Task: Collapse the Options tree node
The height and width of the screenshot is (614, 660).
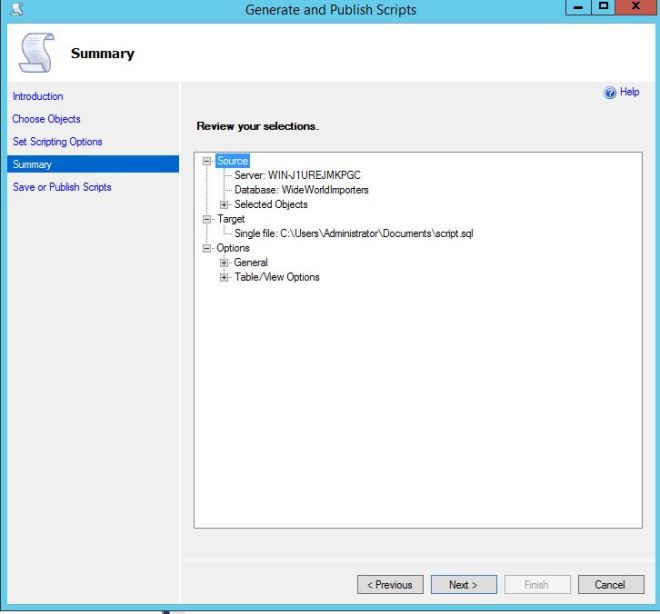Action: [207, 248]
